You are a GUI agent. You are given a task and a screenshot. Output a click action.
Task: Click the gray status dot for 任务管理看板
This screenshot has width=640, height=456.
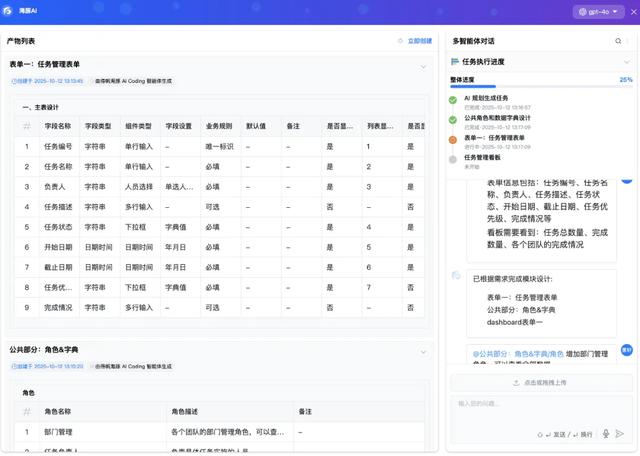click(453, 159)
